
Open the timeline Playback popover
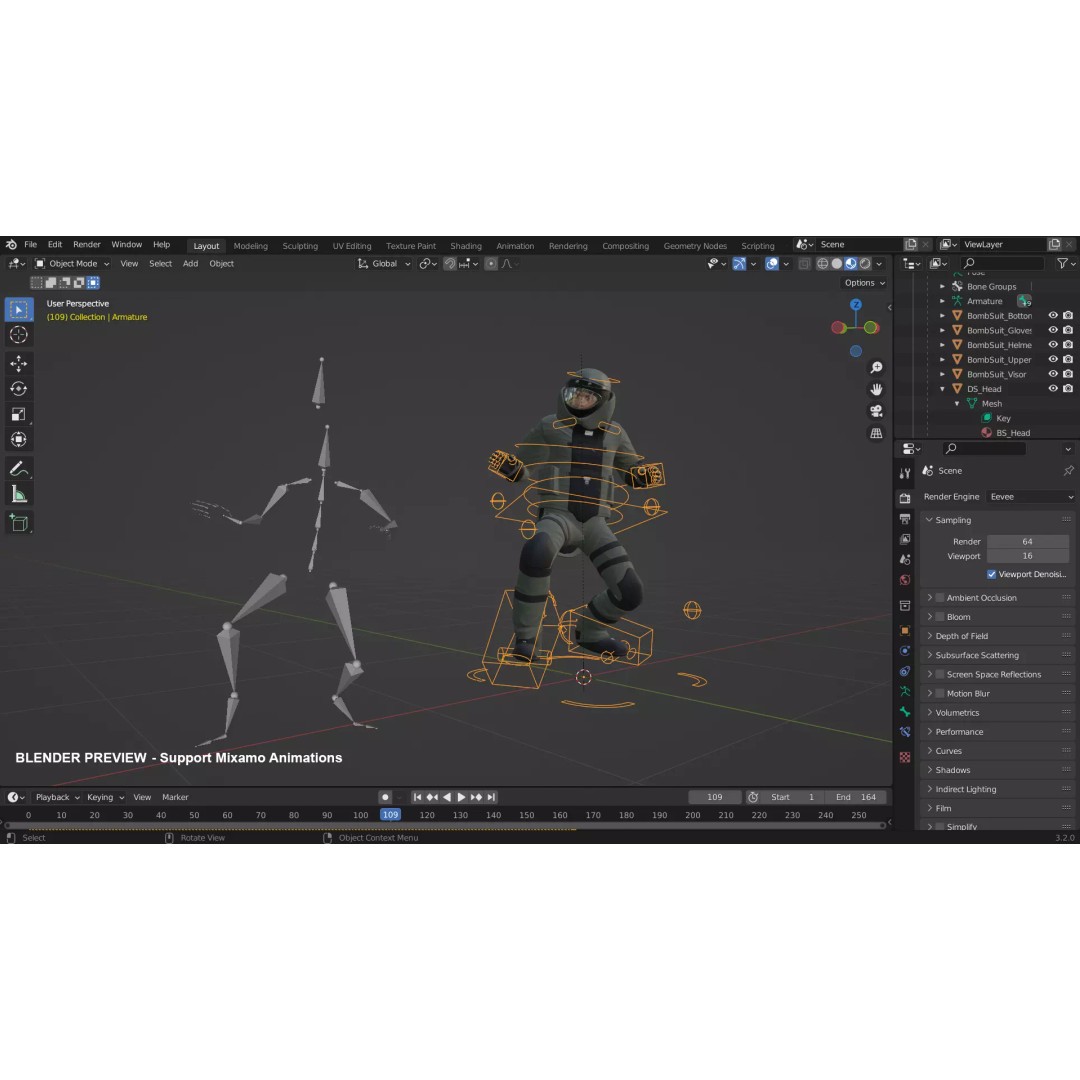[57, 797]
